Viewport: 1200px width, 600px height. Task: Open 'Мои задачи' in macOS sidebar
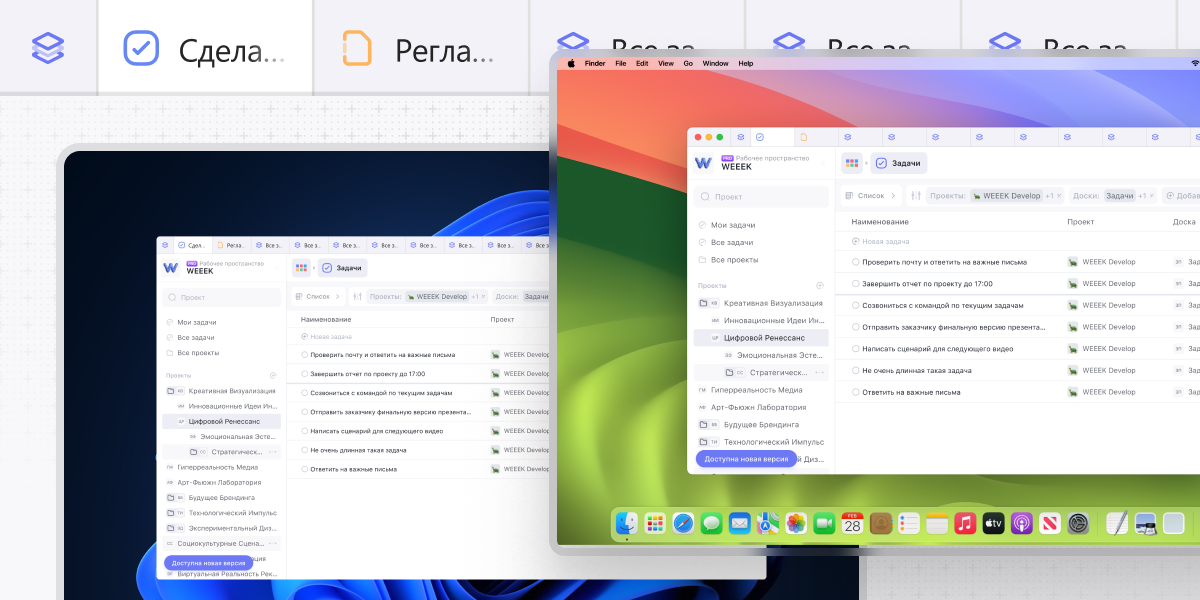[733, 225]
